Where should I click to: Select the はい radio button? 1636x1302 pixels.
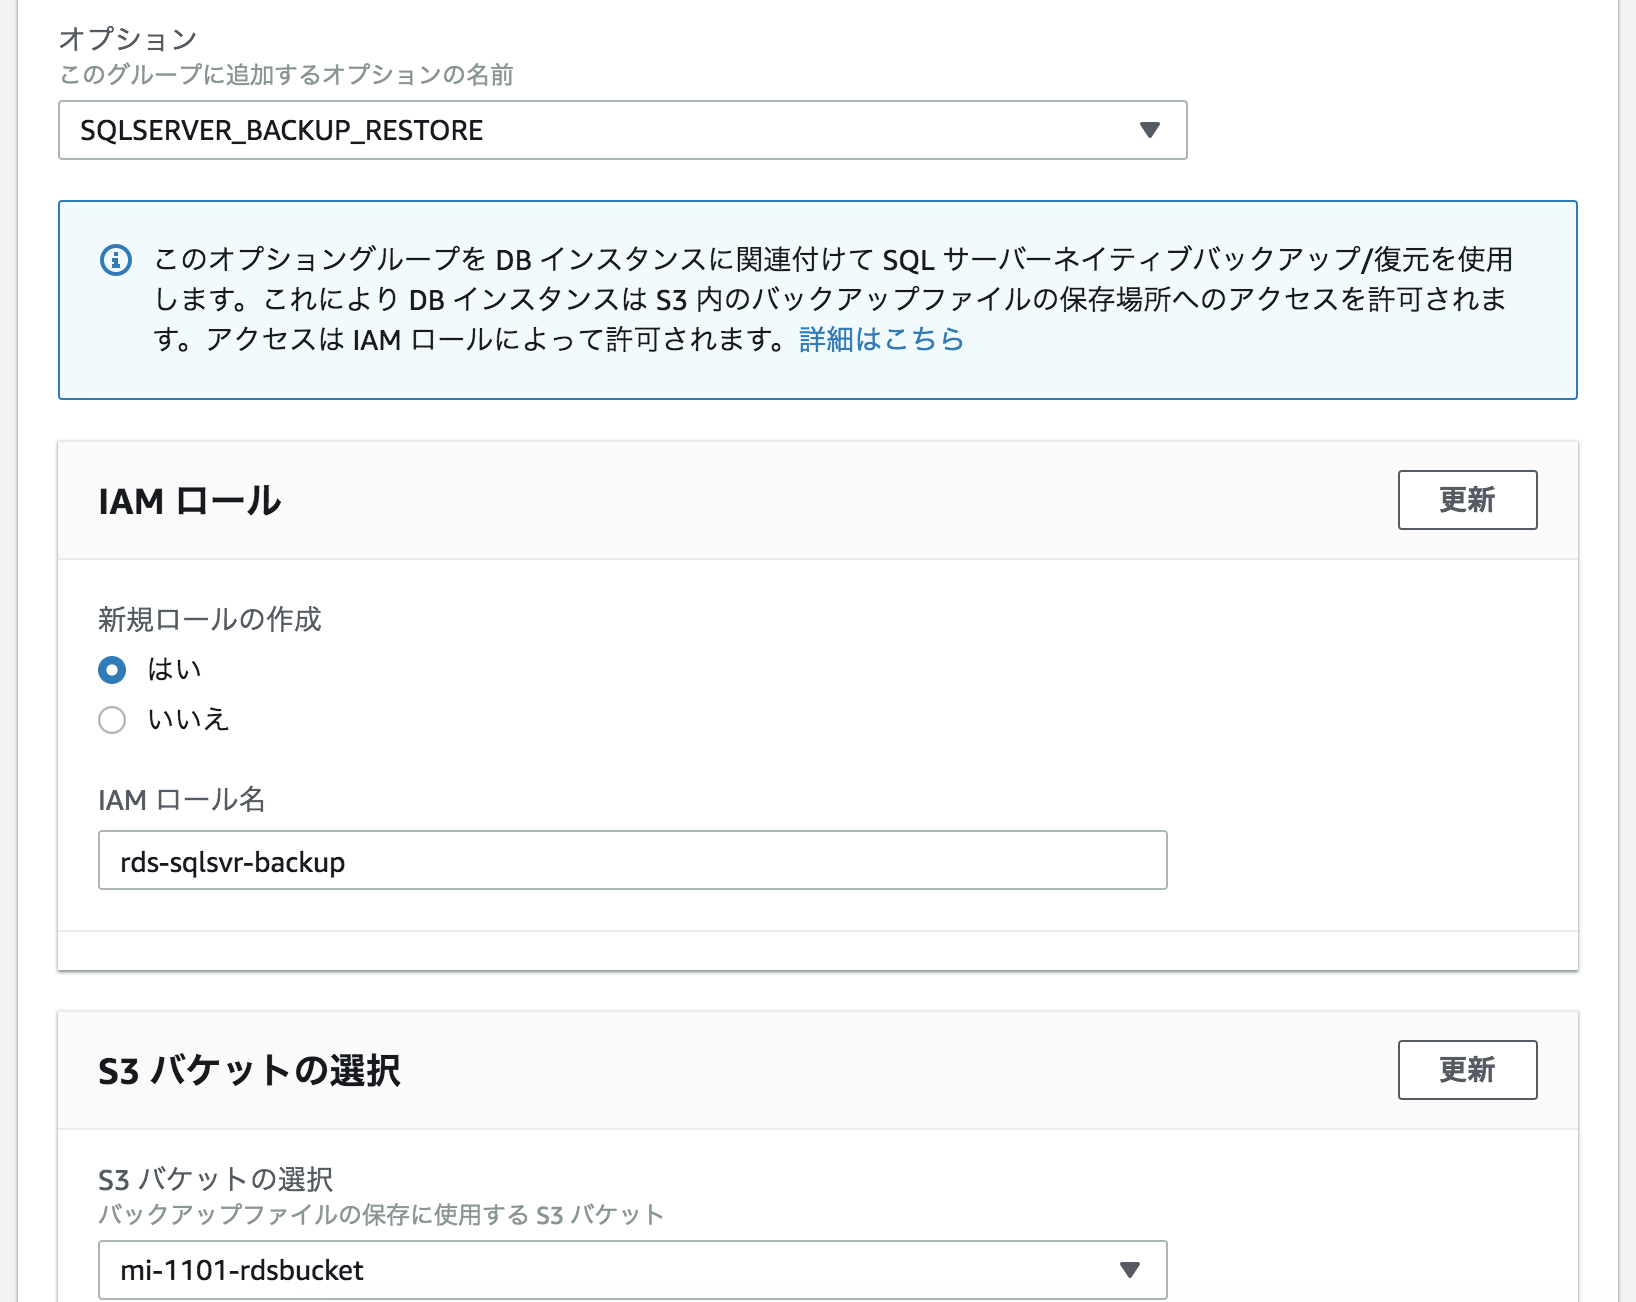tap(112, 670)
